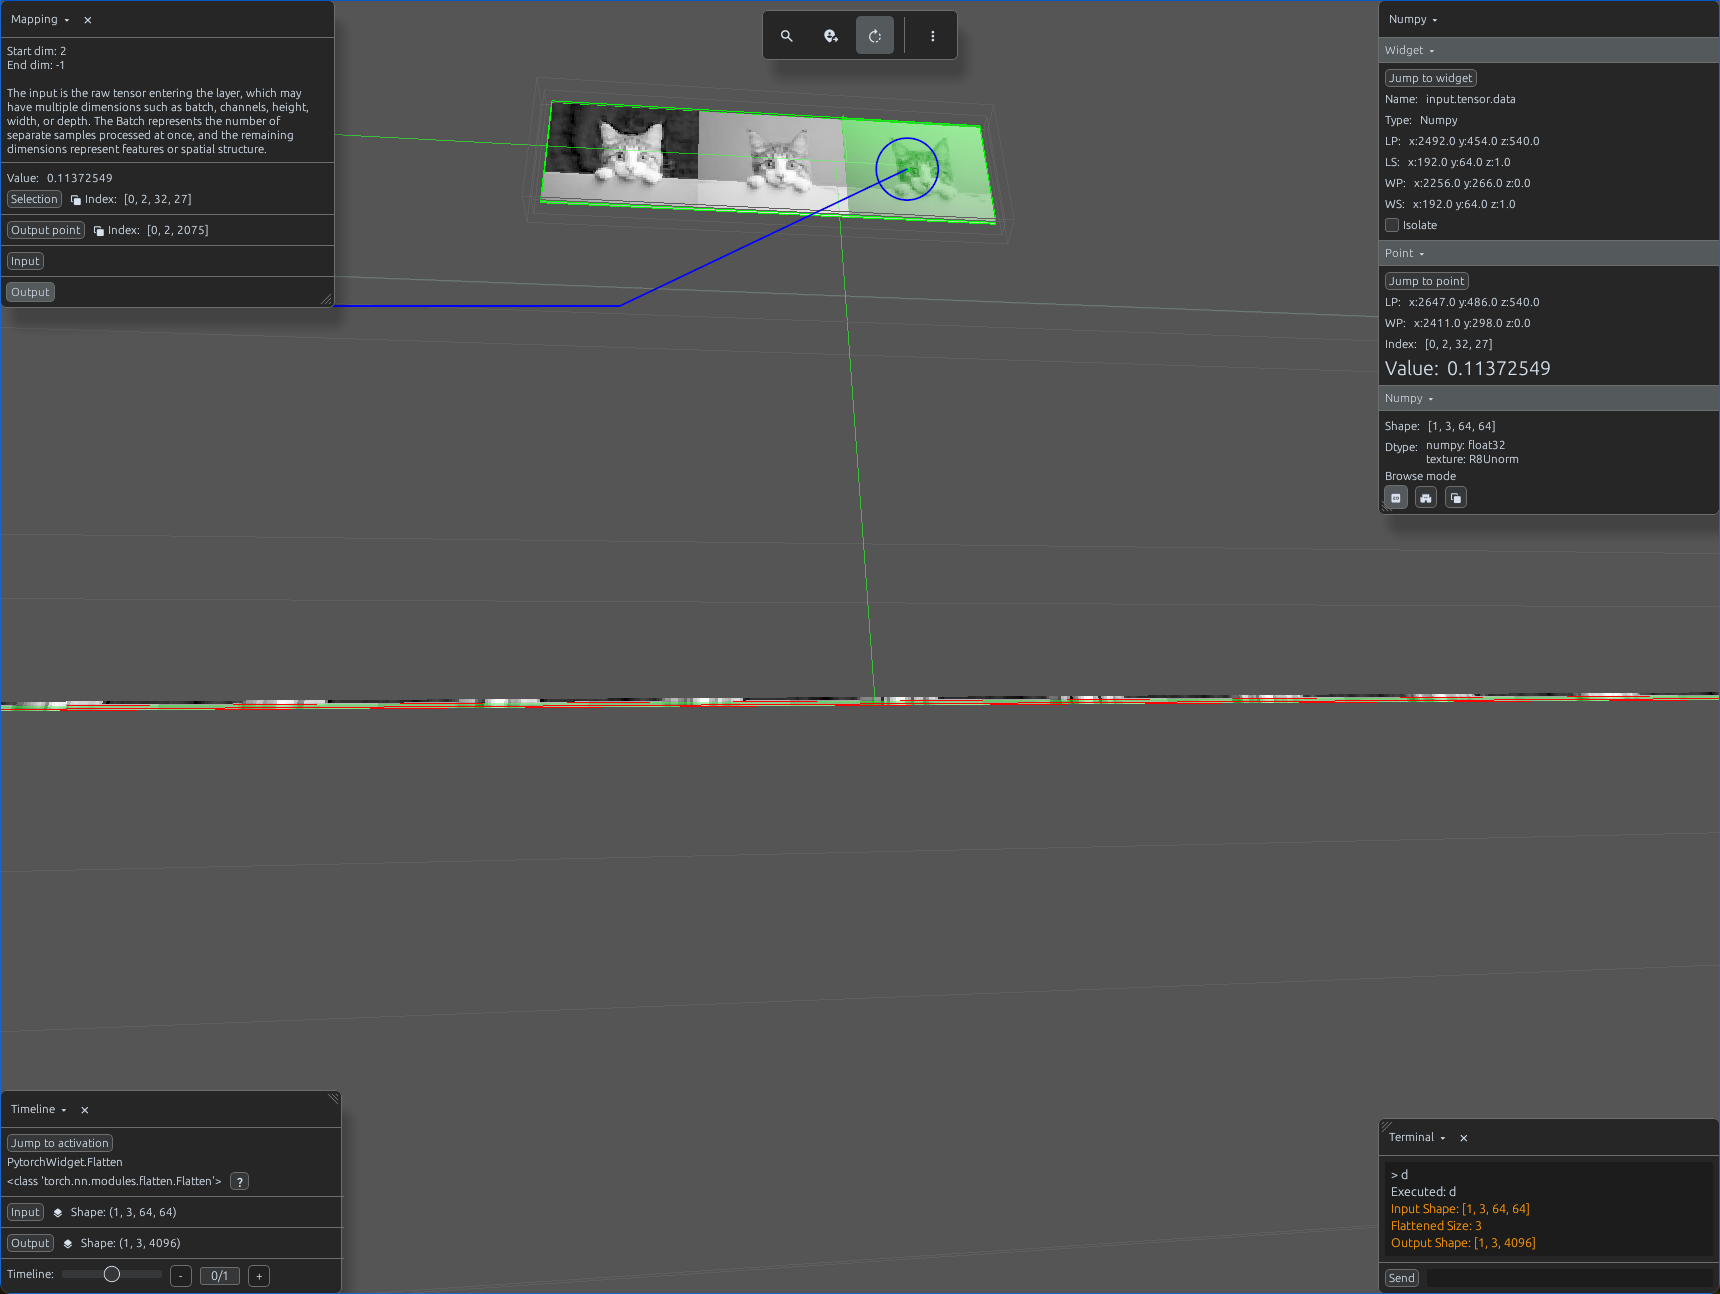Click the Jump to activation button
This screenshot has height=1294, width=1720.
click(x=60, y=1143)
